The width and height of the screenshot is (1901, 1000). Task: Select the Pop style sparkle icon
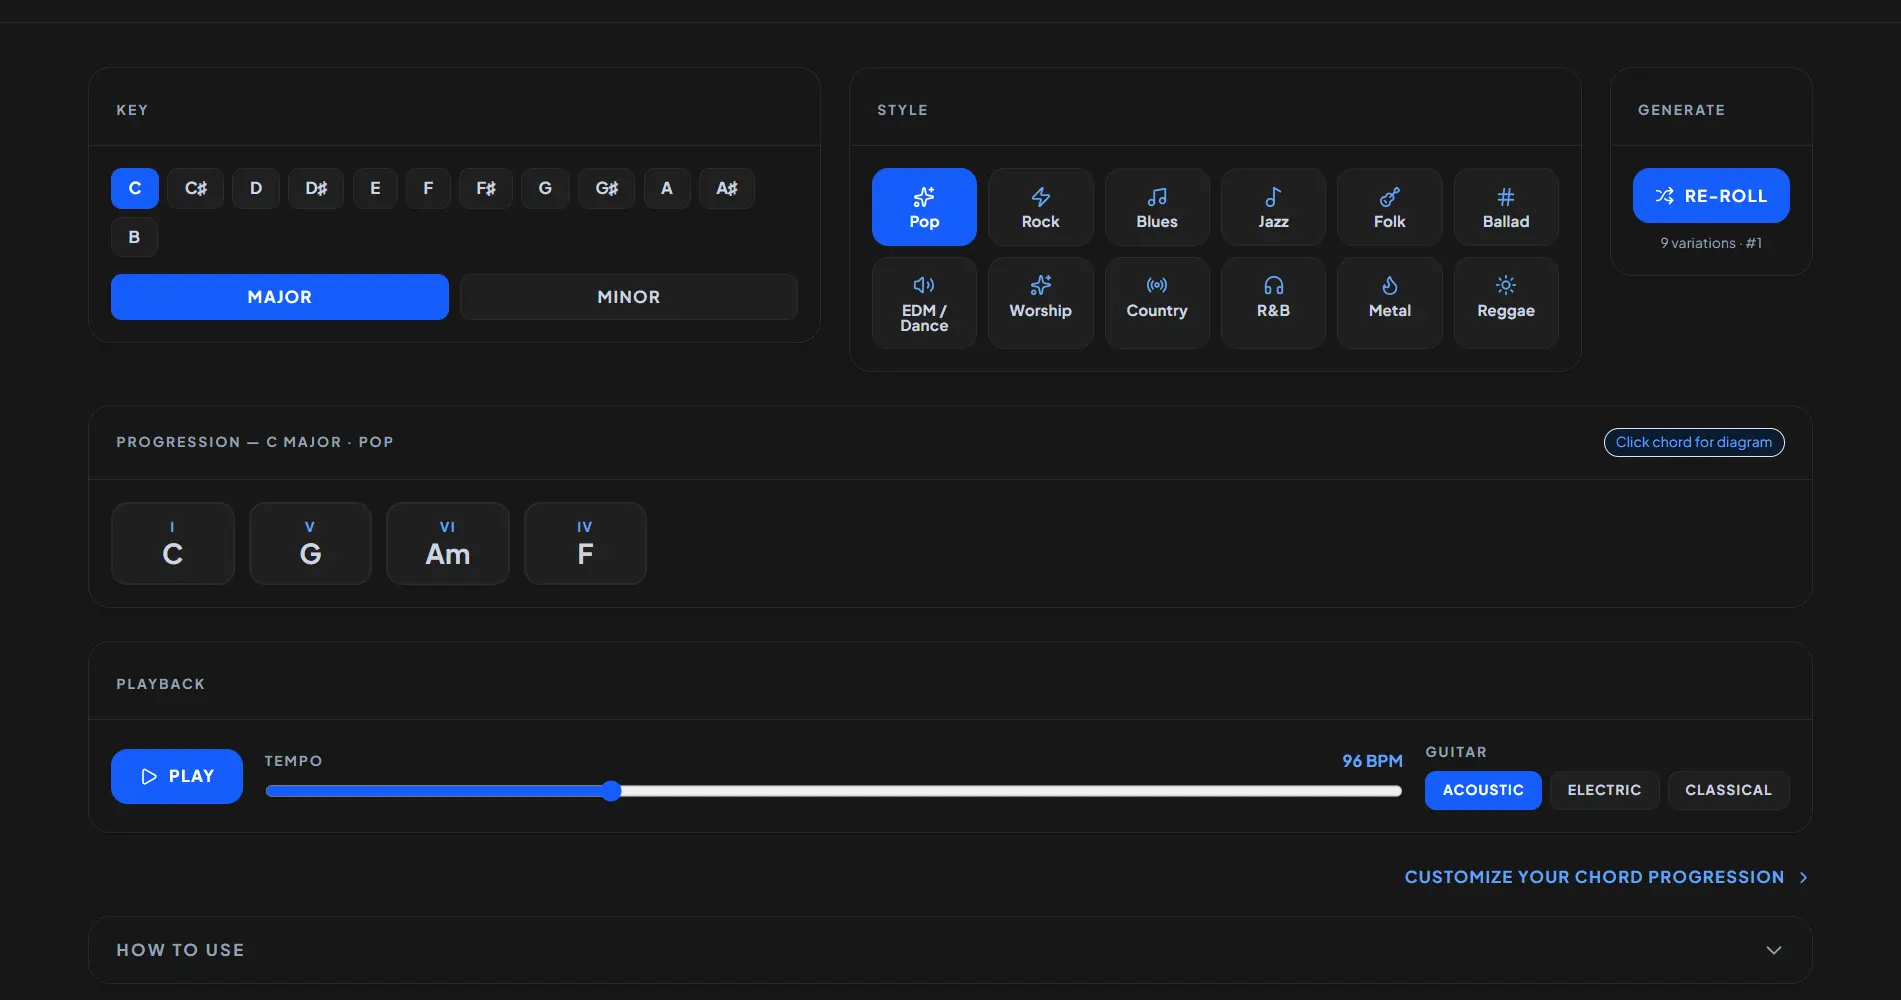click(x=924, y=196)
